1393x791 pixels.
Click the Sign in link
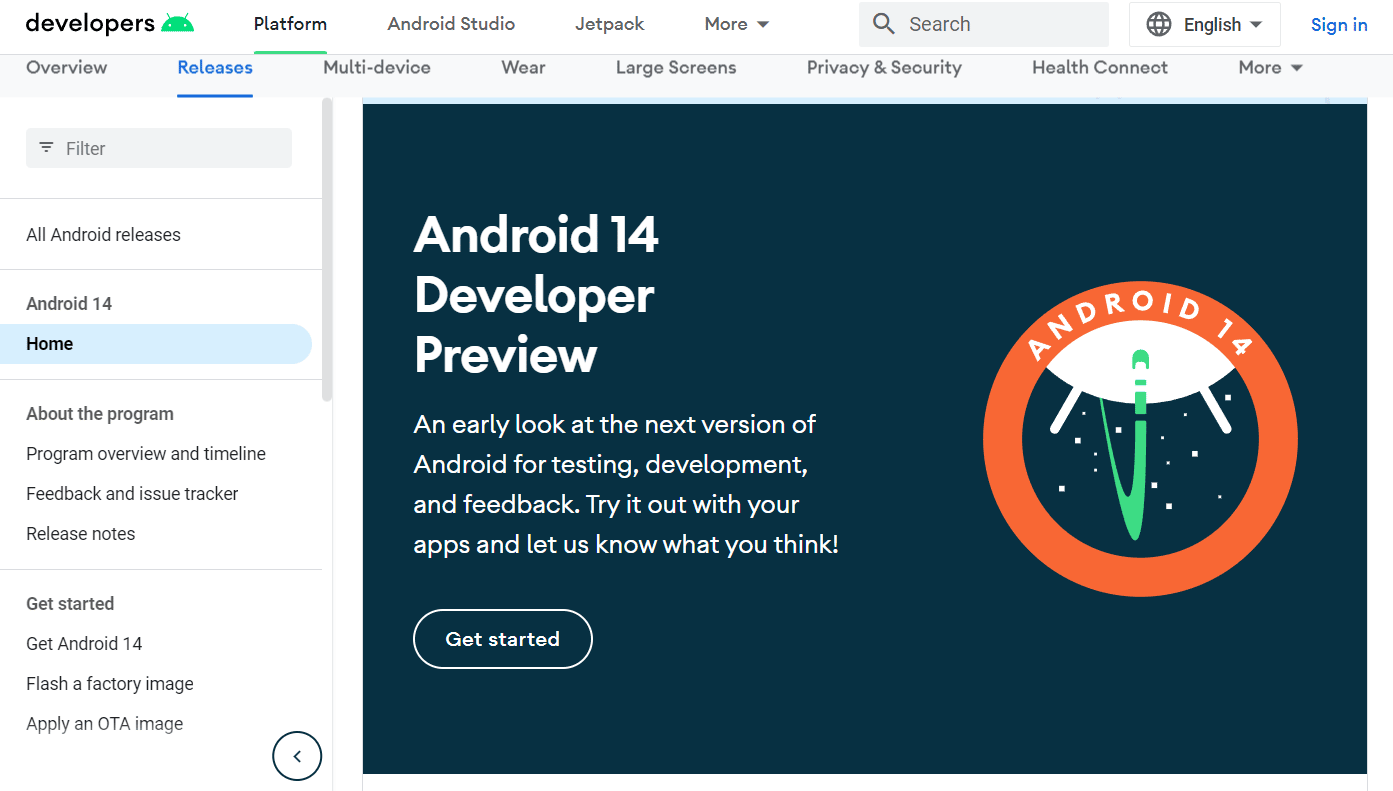click(x=1339, y=25)
